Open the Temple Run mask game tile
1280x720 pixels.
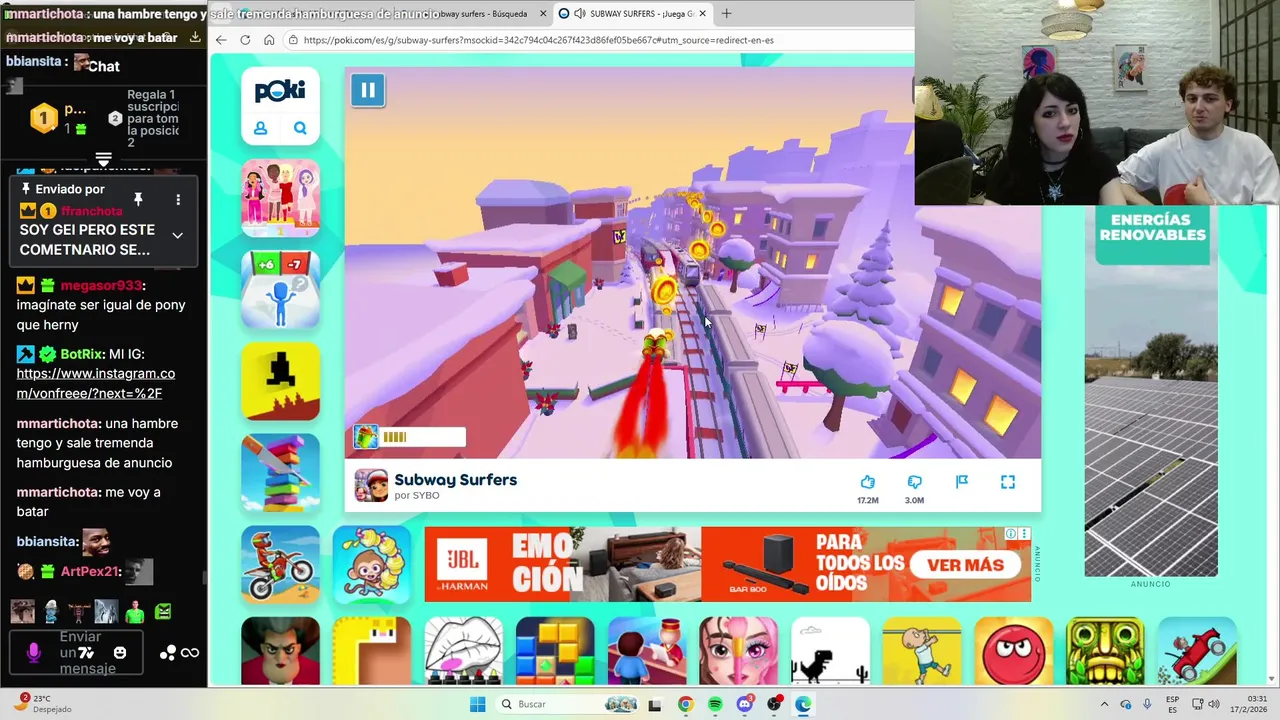coord(1105,651)
